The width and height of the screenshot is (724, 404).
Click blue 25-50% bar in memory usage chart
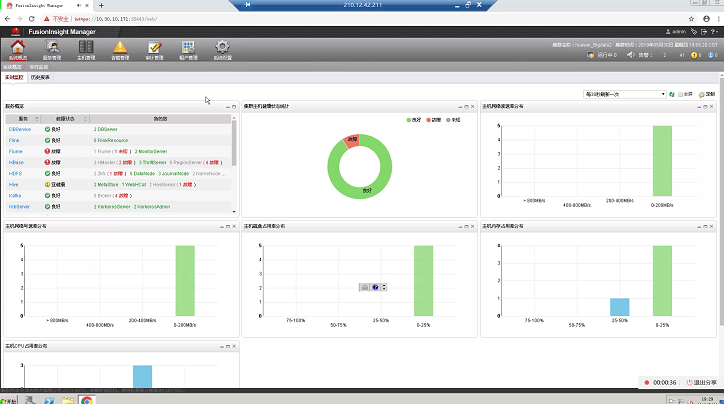click(x=619, y=307)
